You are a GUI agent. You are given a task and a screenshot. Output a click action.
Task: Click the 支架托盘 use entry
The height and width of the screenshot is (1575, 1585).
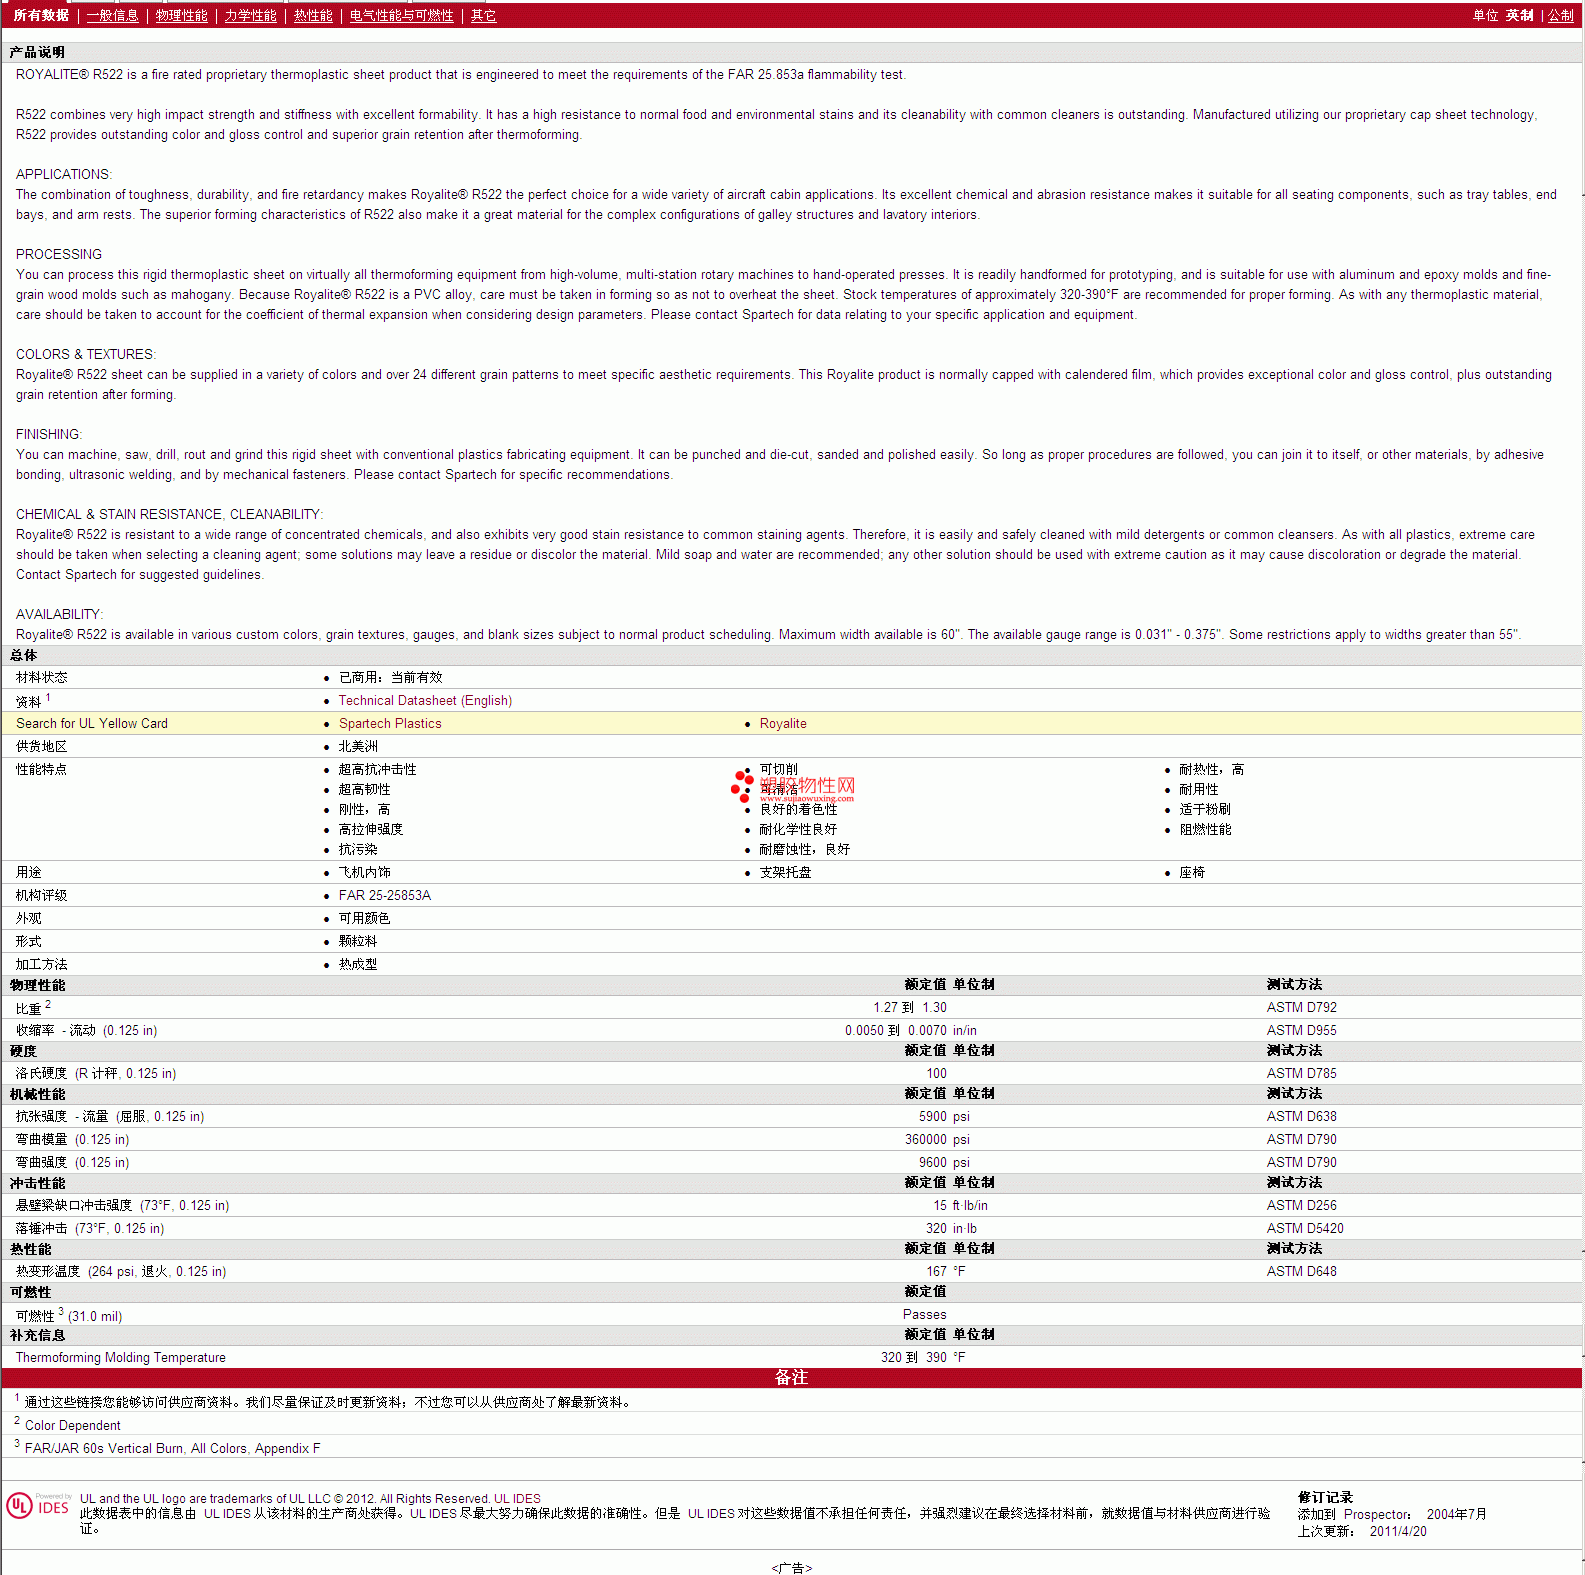(785, 873)
